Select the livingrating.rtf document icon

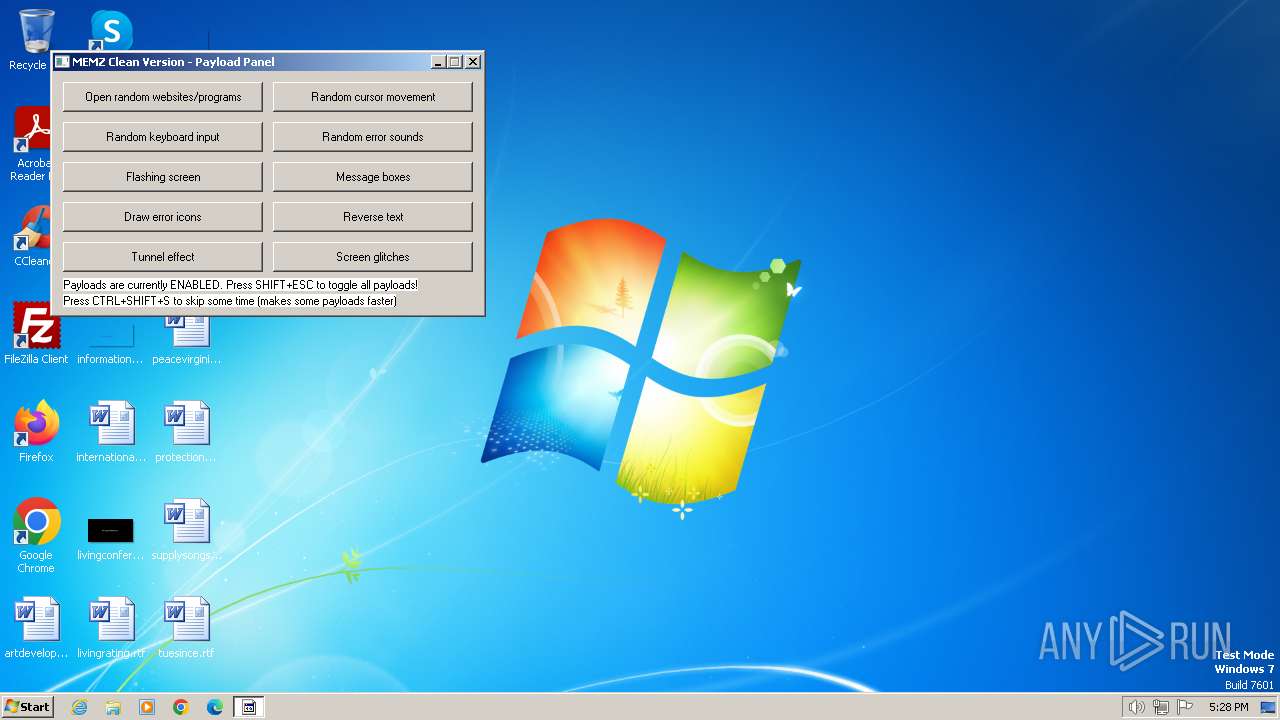click(111, 628)
